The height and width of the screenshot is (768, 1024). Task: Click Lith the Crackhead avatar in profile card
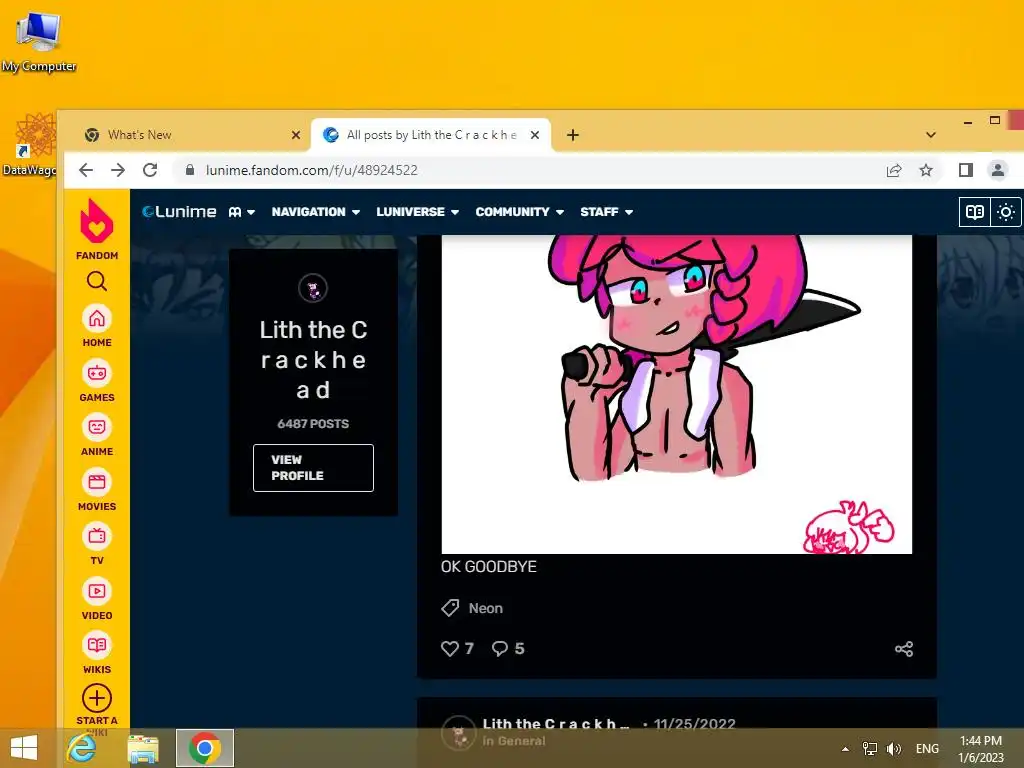pyautogui.click(x=313, y=288)
